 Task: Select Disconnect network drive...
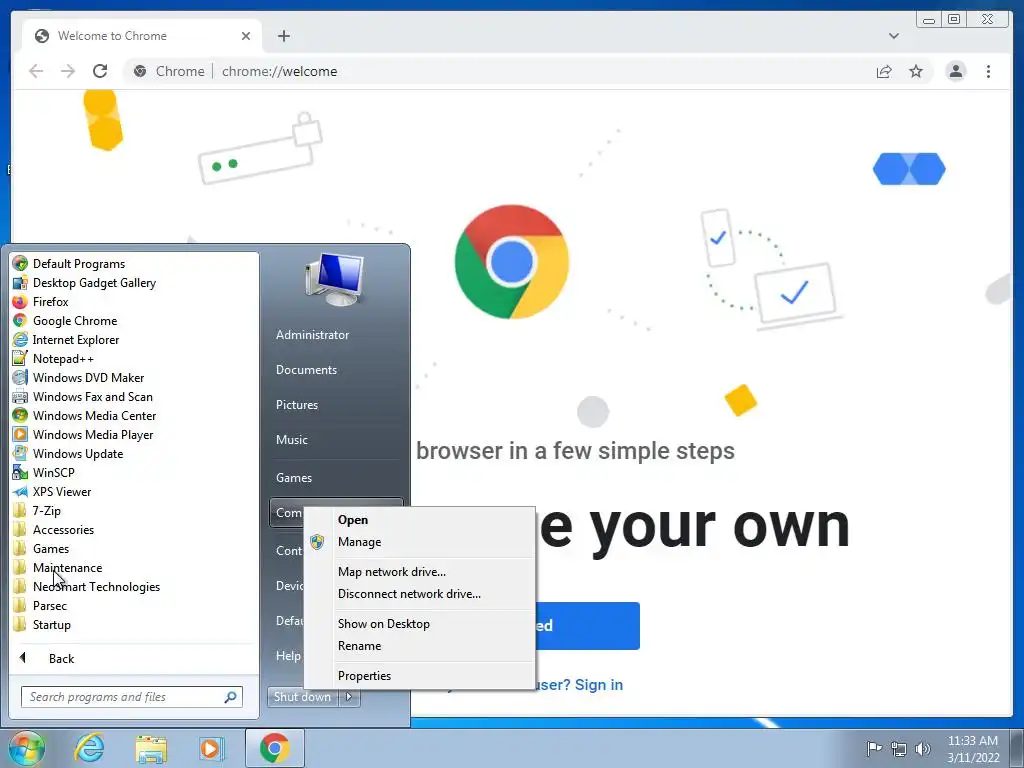coord(409,594)
